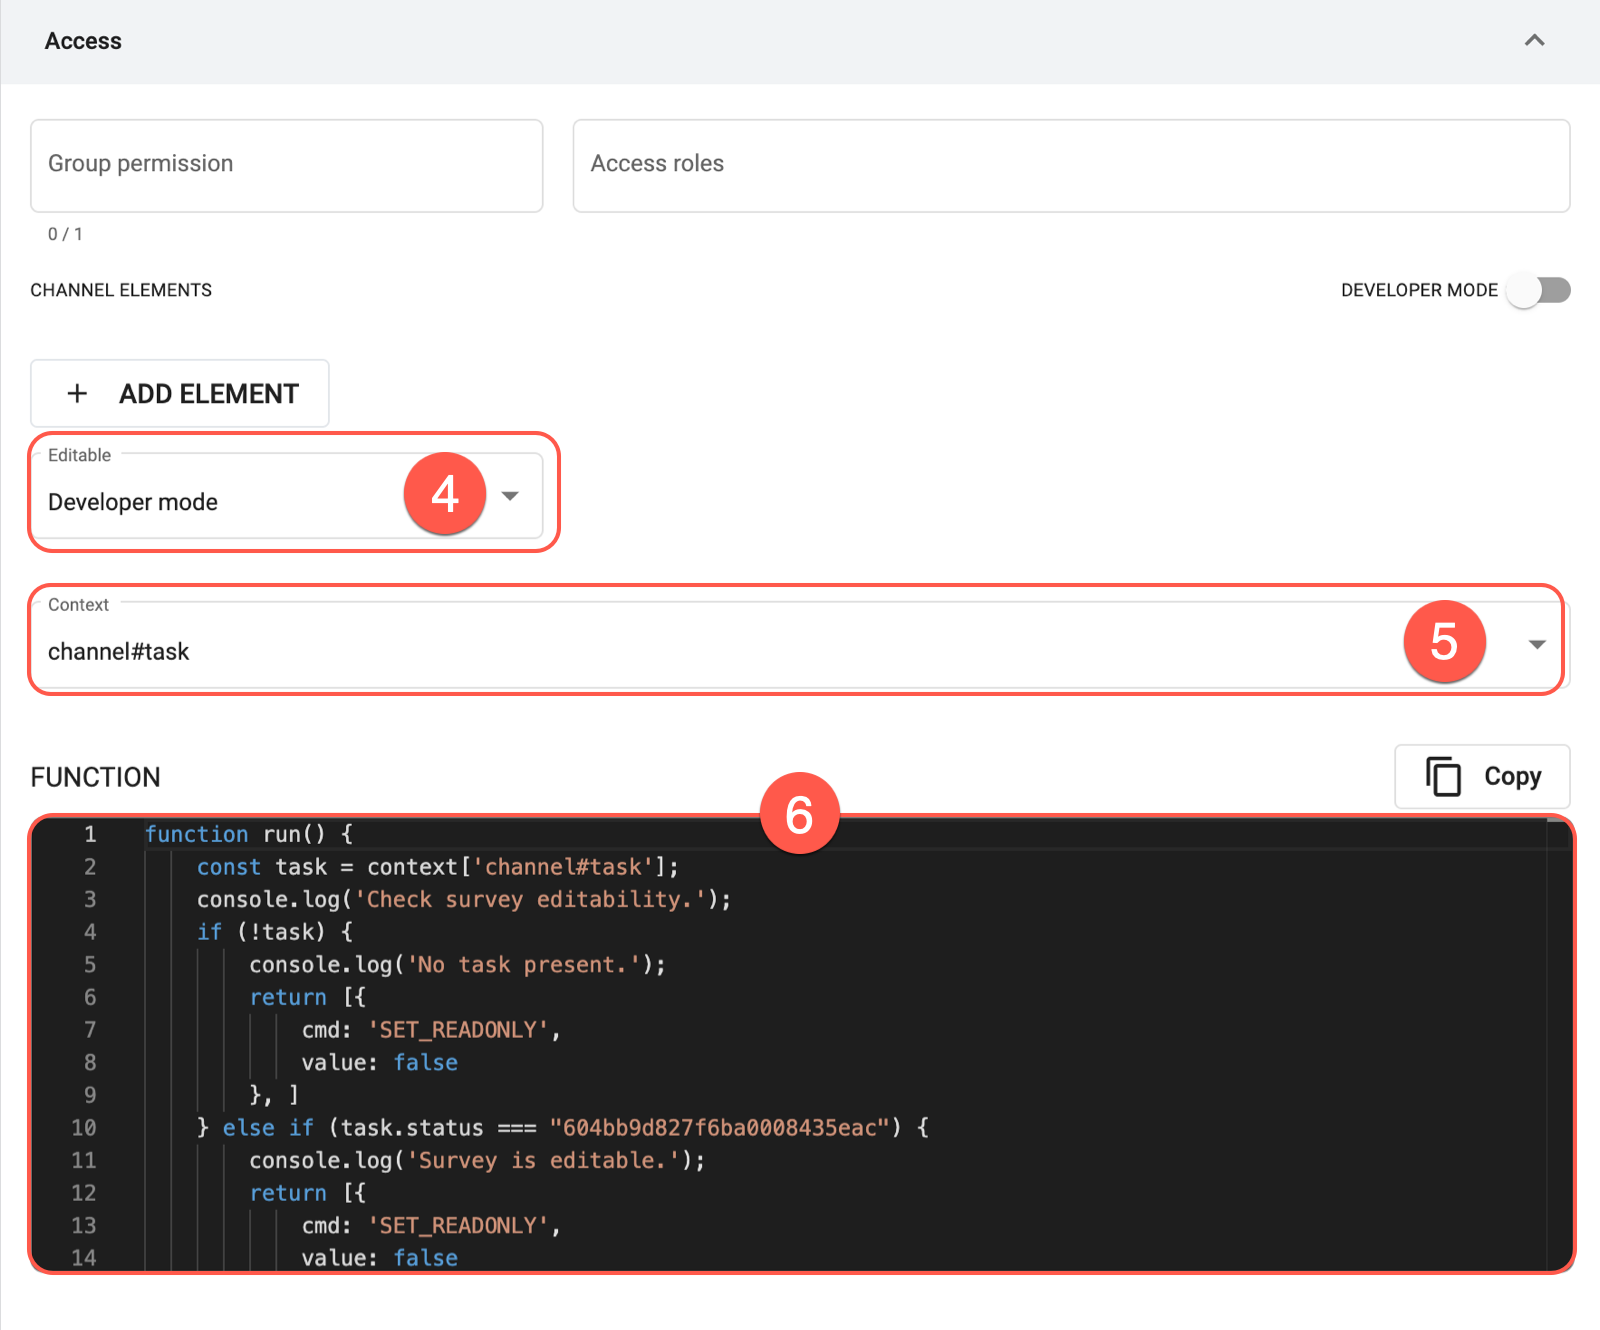Click cmd: 'SET_READONLY' on line 13
Screen dimensions: 1600x1330
(x=431, y=1226)
